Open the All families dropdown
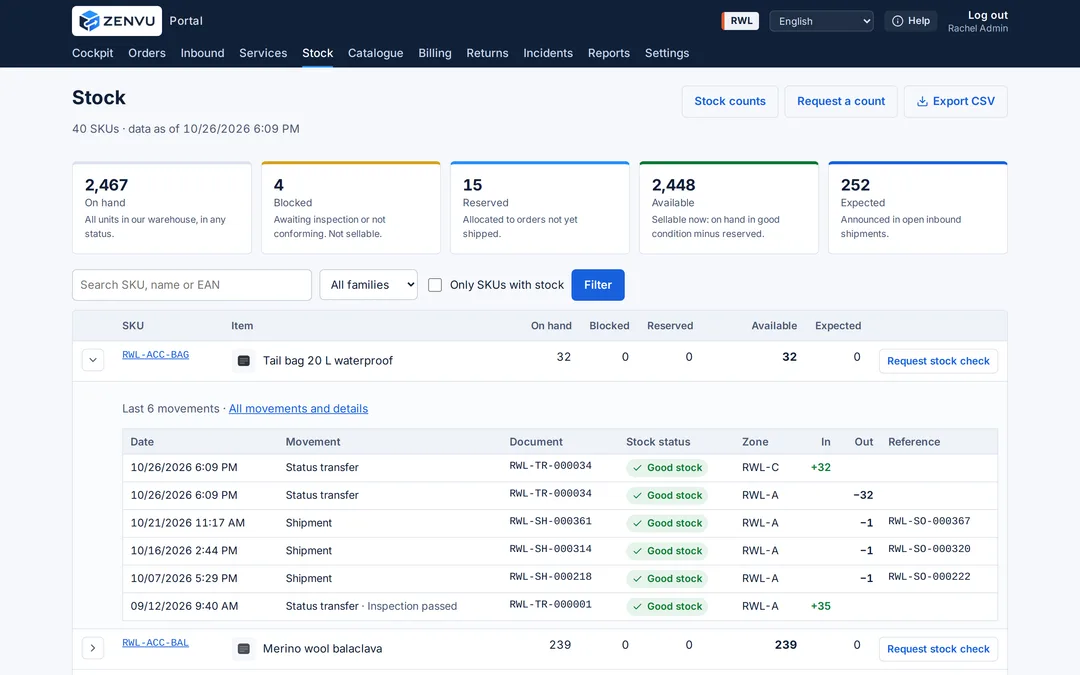This screenshot has height=675, width=1080. (368, 285)
